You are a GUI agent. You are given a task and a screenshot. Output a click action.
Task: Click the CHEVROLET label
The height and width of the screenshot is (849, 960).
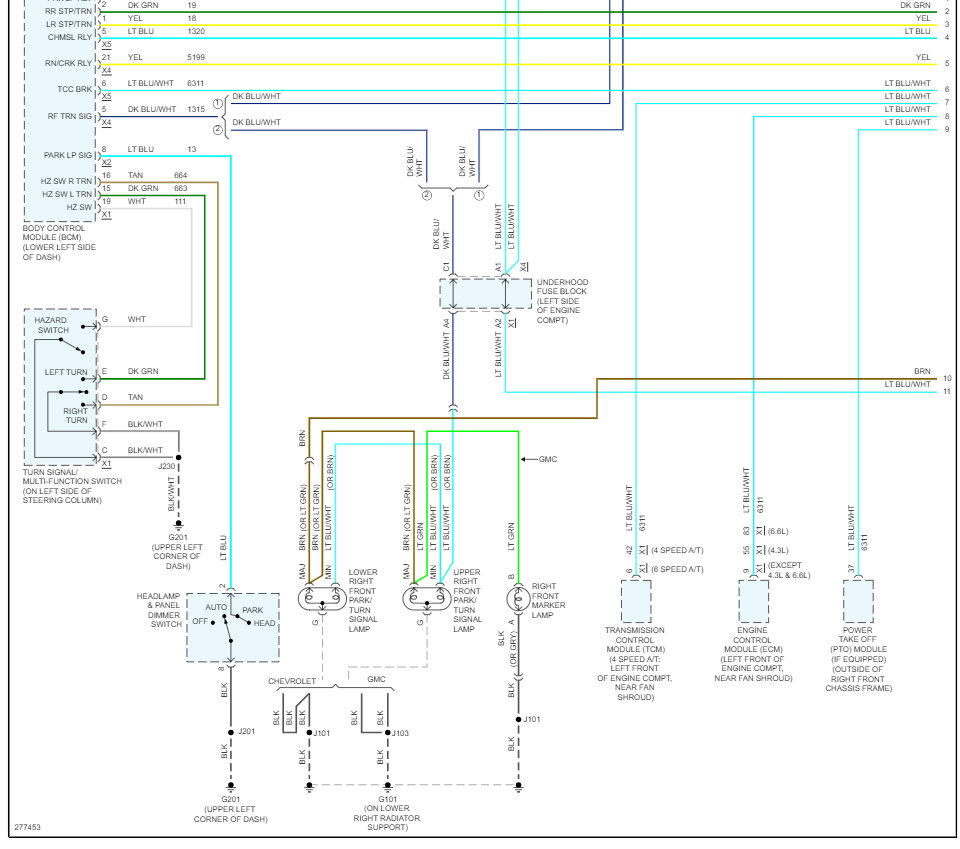pyautogui.click(x=292, y=681)
